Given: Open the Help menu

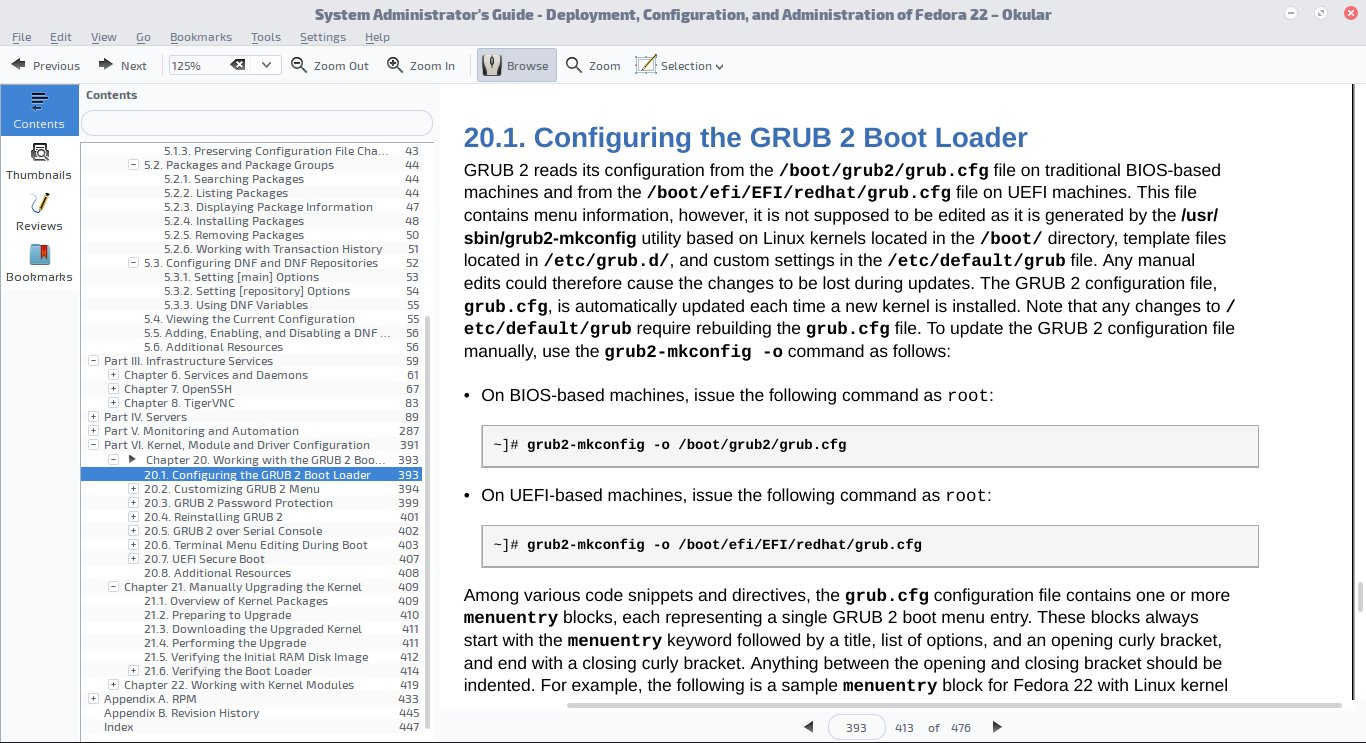Looking at the screenshot, I should tap(377, 37).
